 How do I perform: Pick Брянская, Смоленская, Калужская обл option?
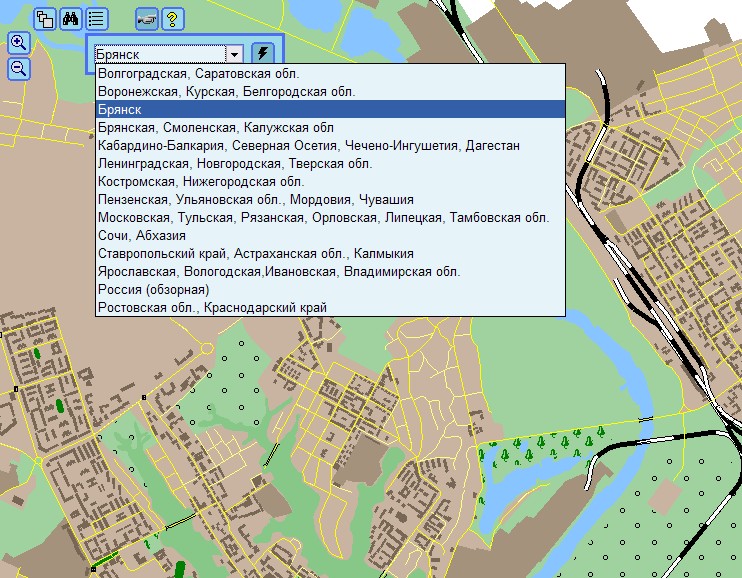pyautogui.click(x=215, y=128)
